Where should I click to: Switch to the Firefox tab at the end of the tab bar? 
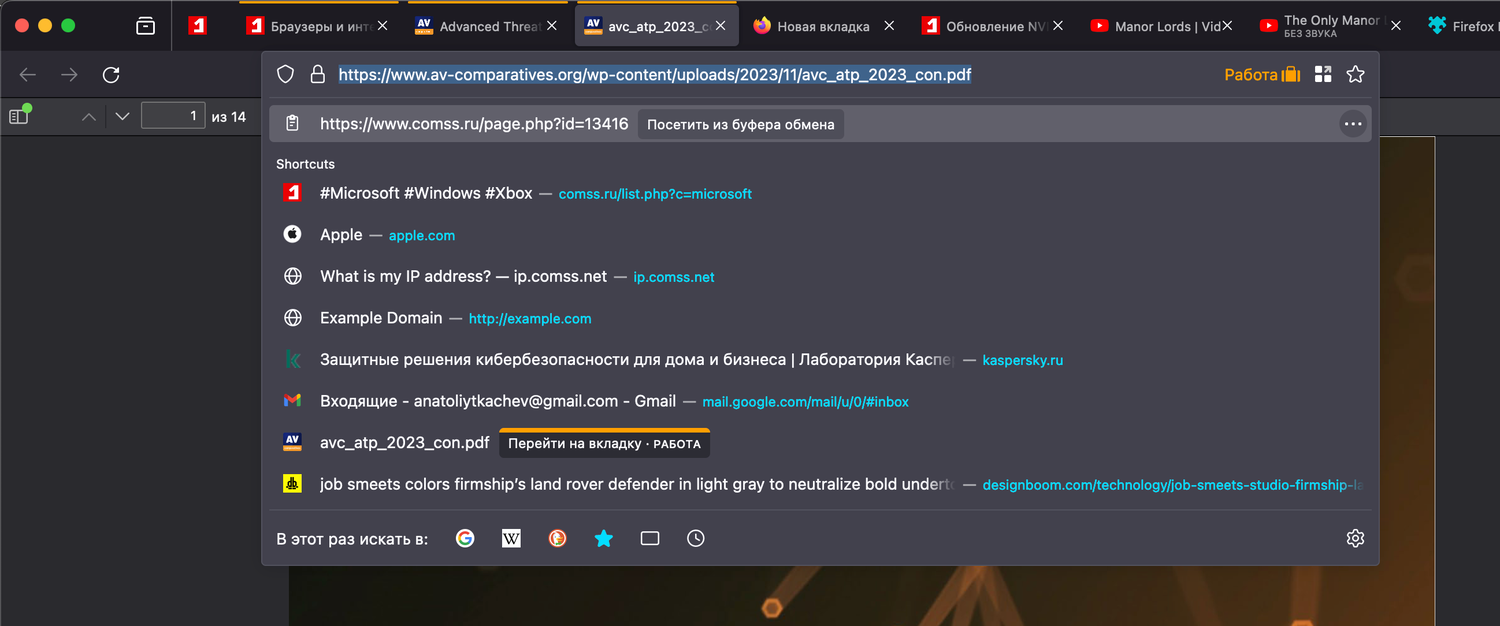tap(1461, 26)
